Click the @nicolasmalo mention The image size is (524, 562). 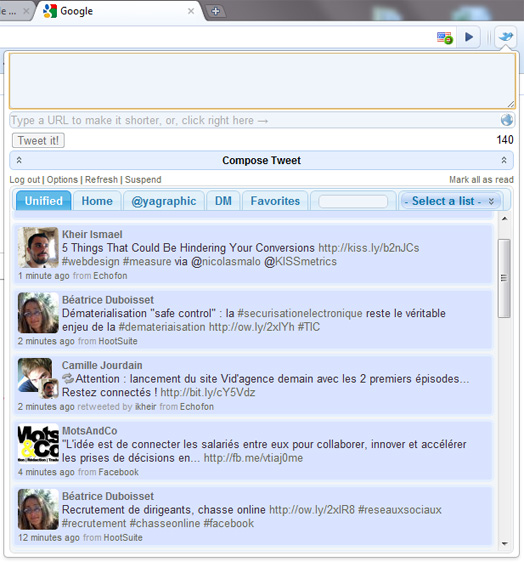click(226, 261)
